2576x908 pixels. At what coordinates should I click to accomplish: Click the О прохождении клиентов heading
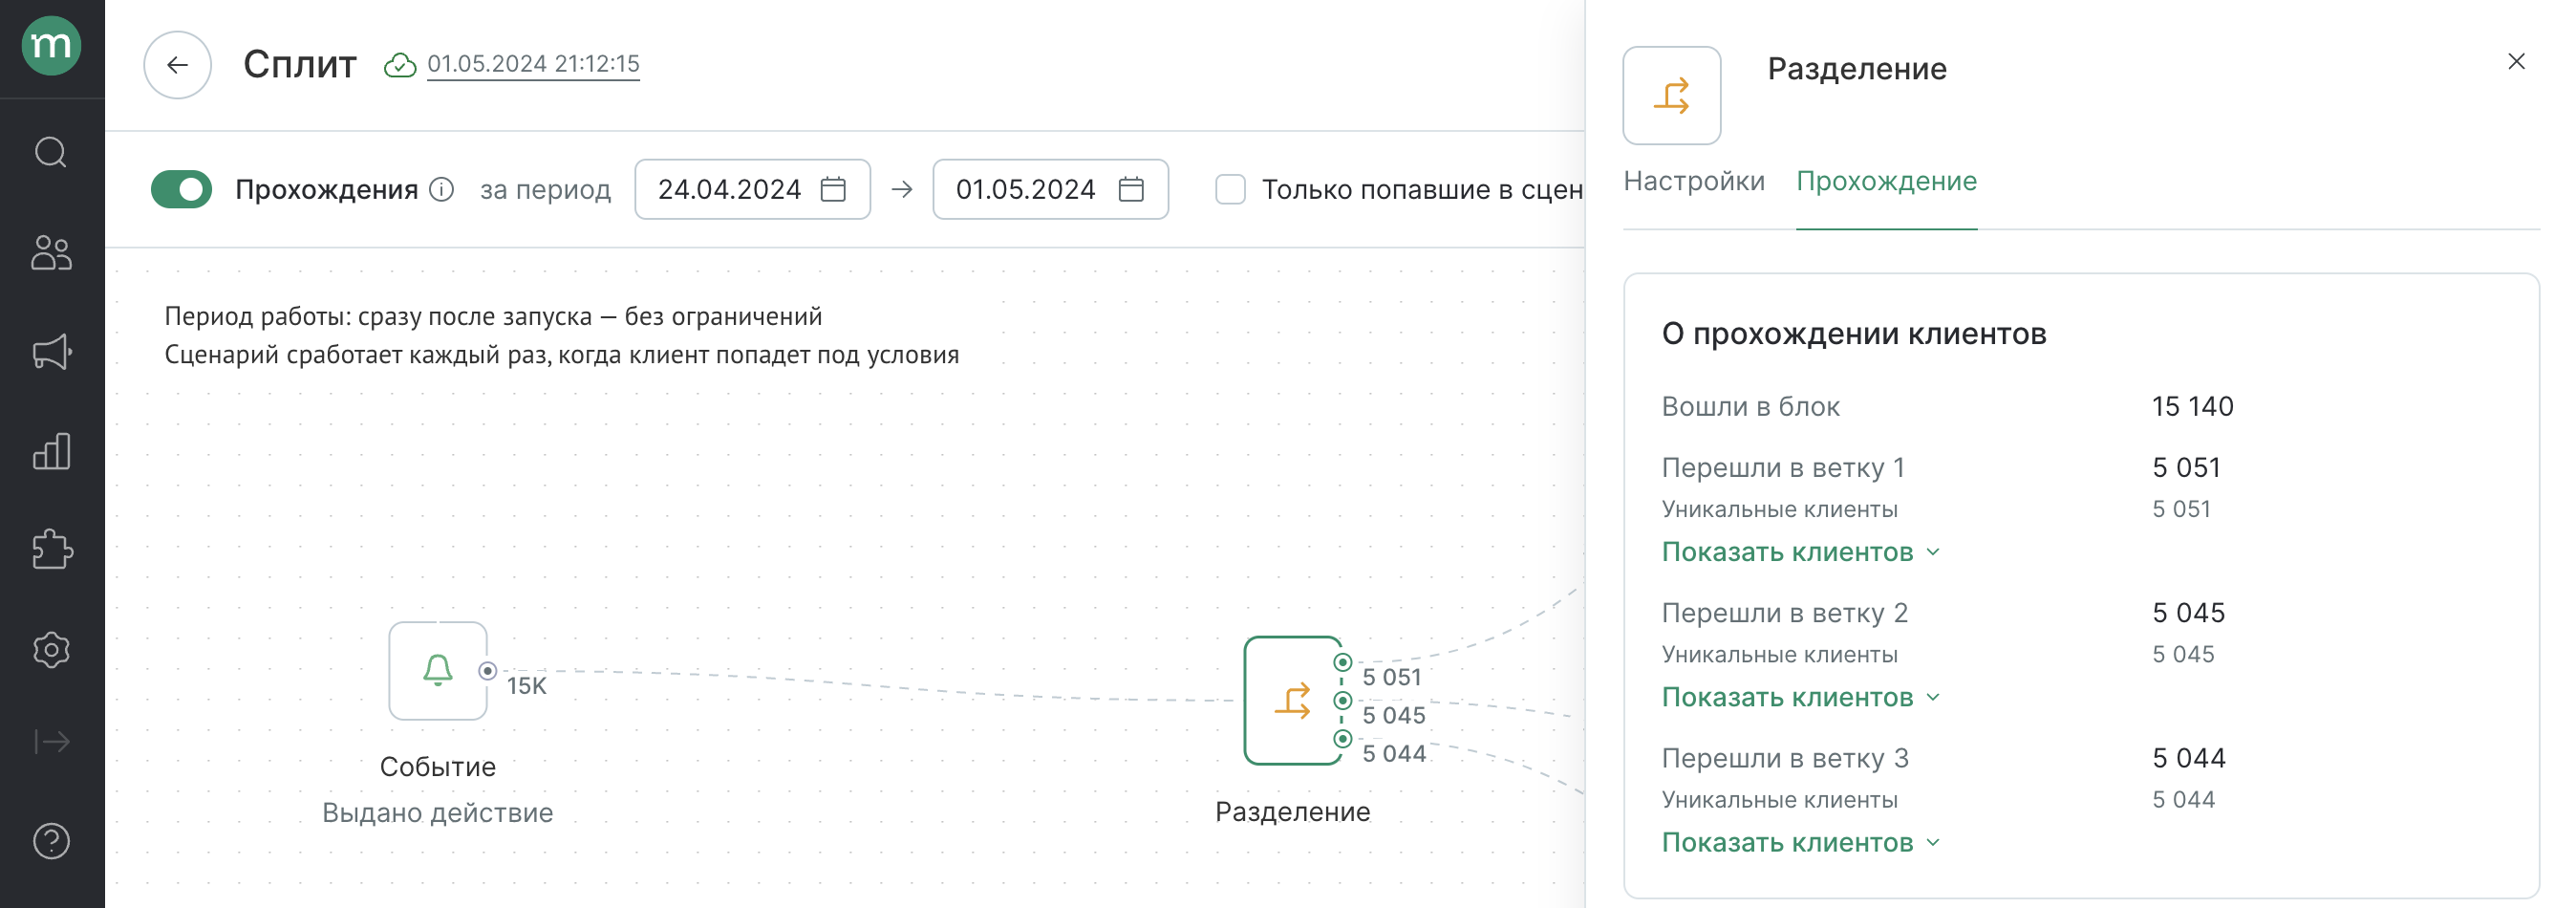click(1854, 334)
